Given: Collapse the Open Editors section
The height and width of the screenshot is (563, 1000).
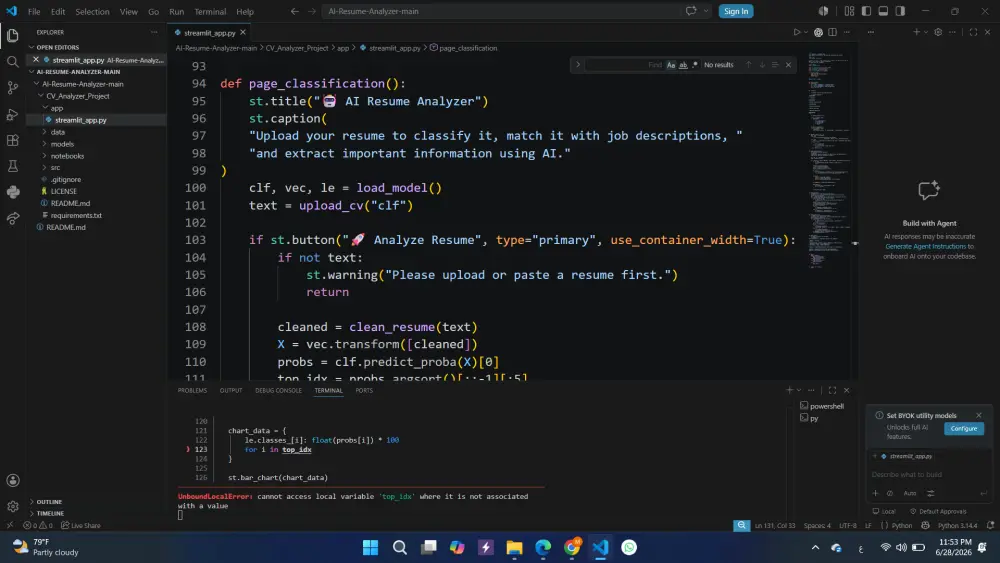Looking at the screenshot, I should 57,47.
